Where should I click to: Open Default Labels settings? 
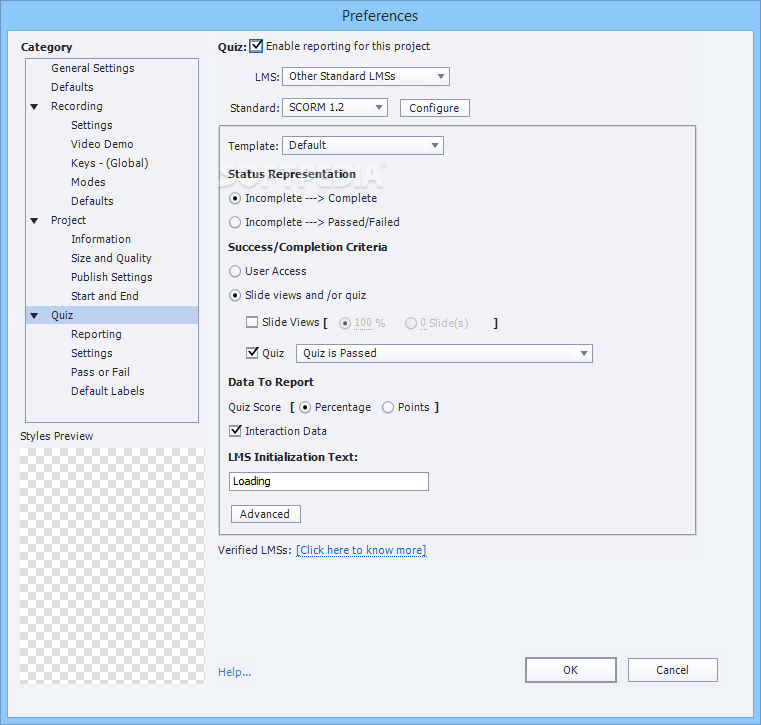tap(108, 391)
